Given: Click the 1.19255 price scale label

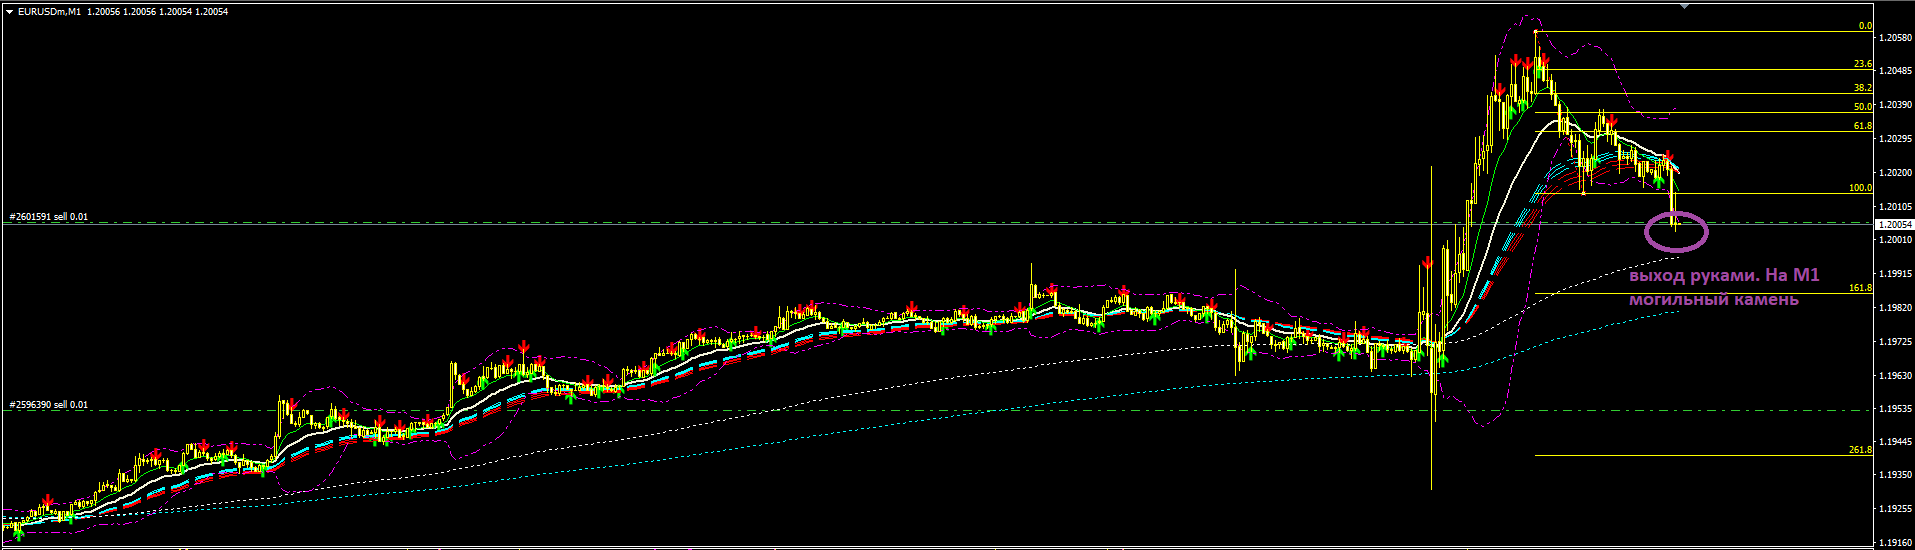Looking at the screenshot, I should (1896, 510).
